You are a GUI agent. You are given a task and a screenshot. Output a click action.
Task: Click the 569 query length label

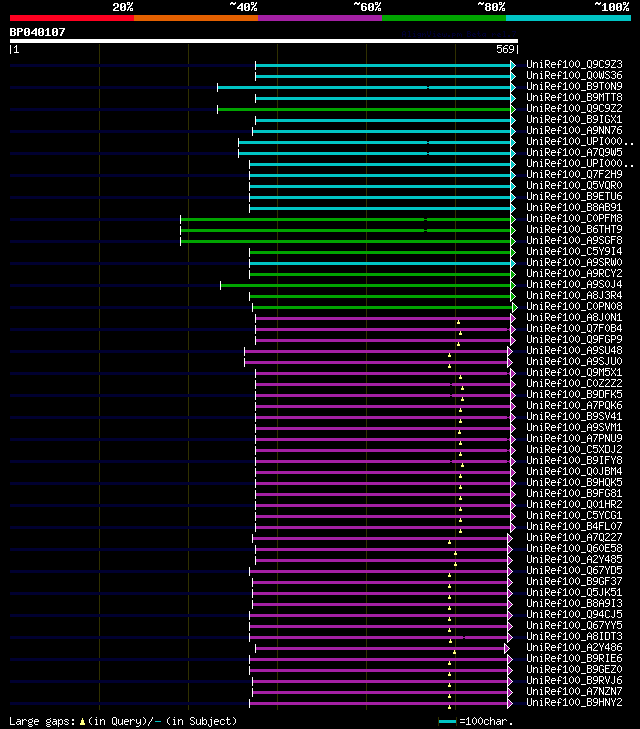coord(505,49)
